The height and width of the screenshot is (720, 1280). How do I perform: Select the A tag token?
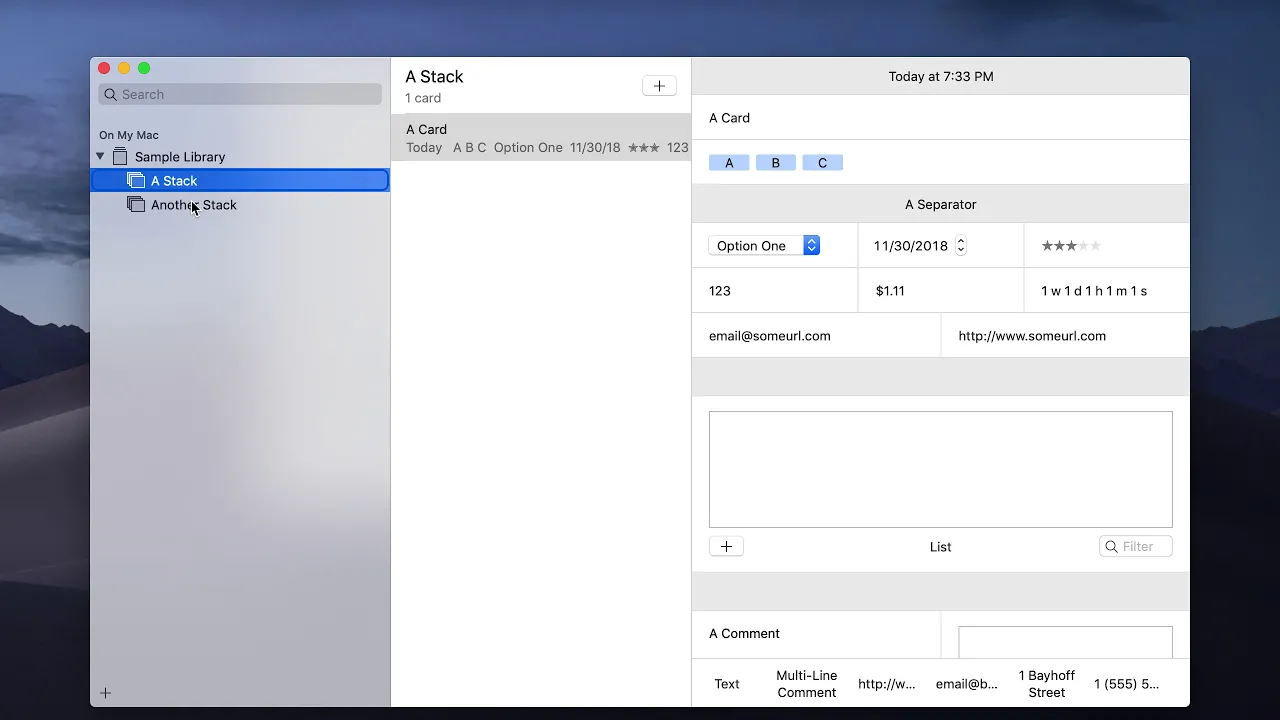click(729, 163)
